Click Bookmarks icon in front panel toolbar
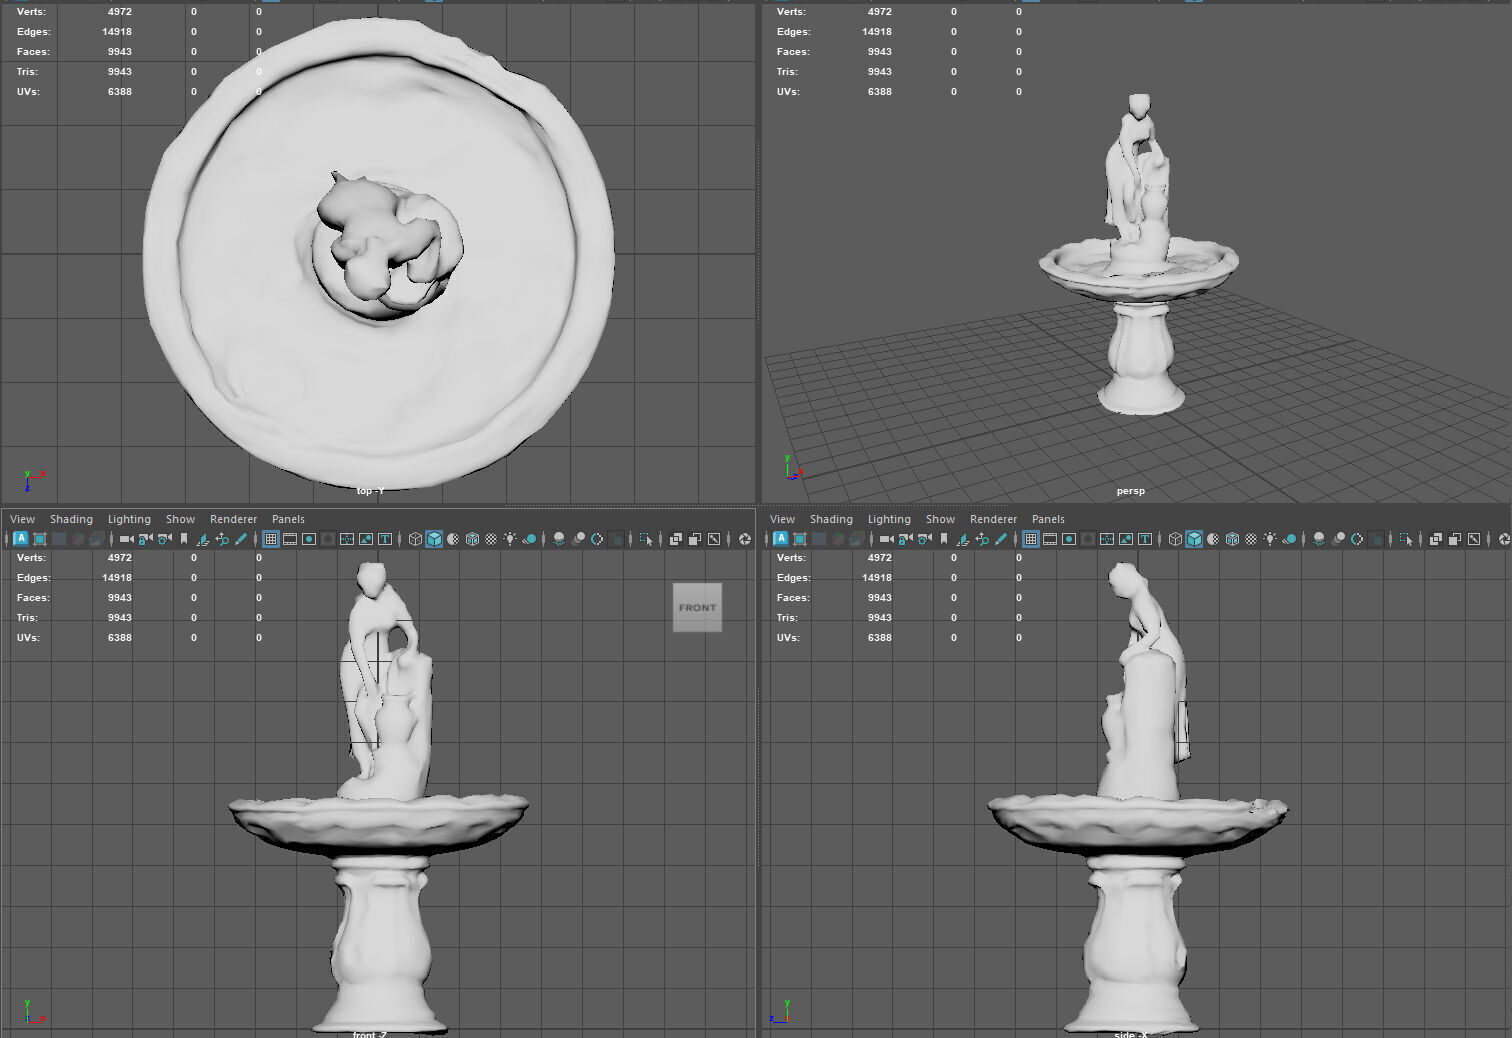Viewport: 1512px width, 1038px height. pos(184,539)
